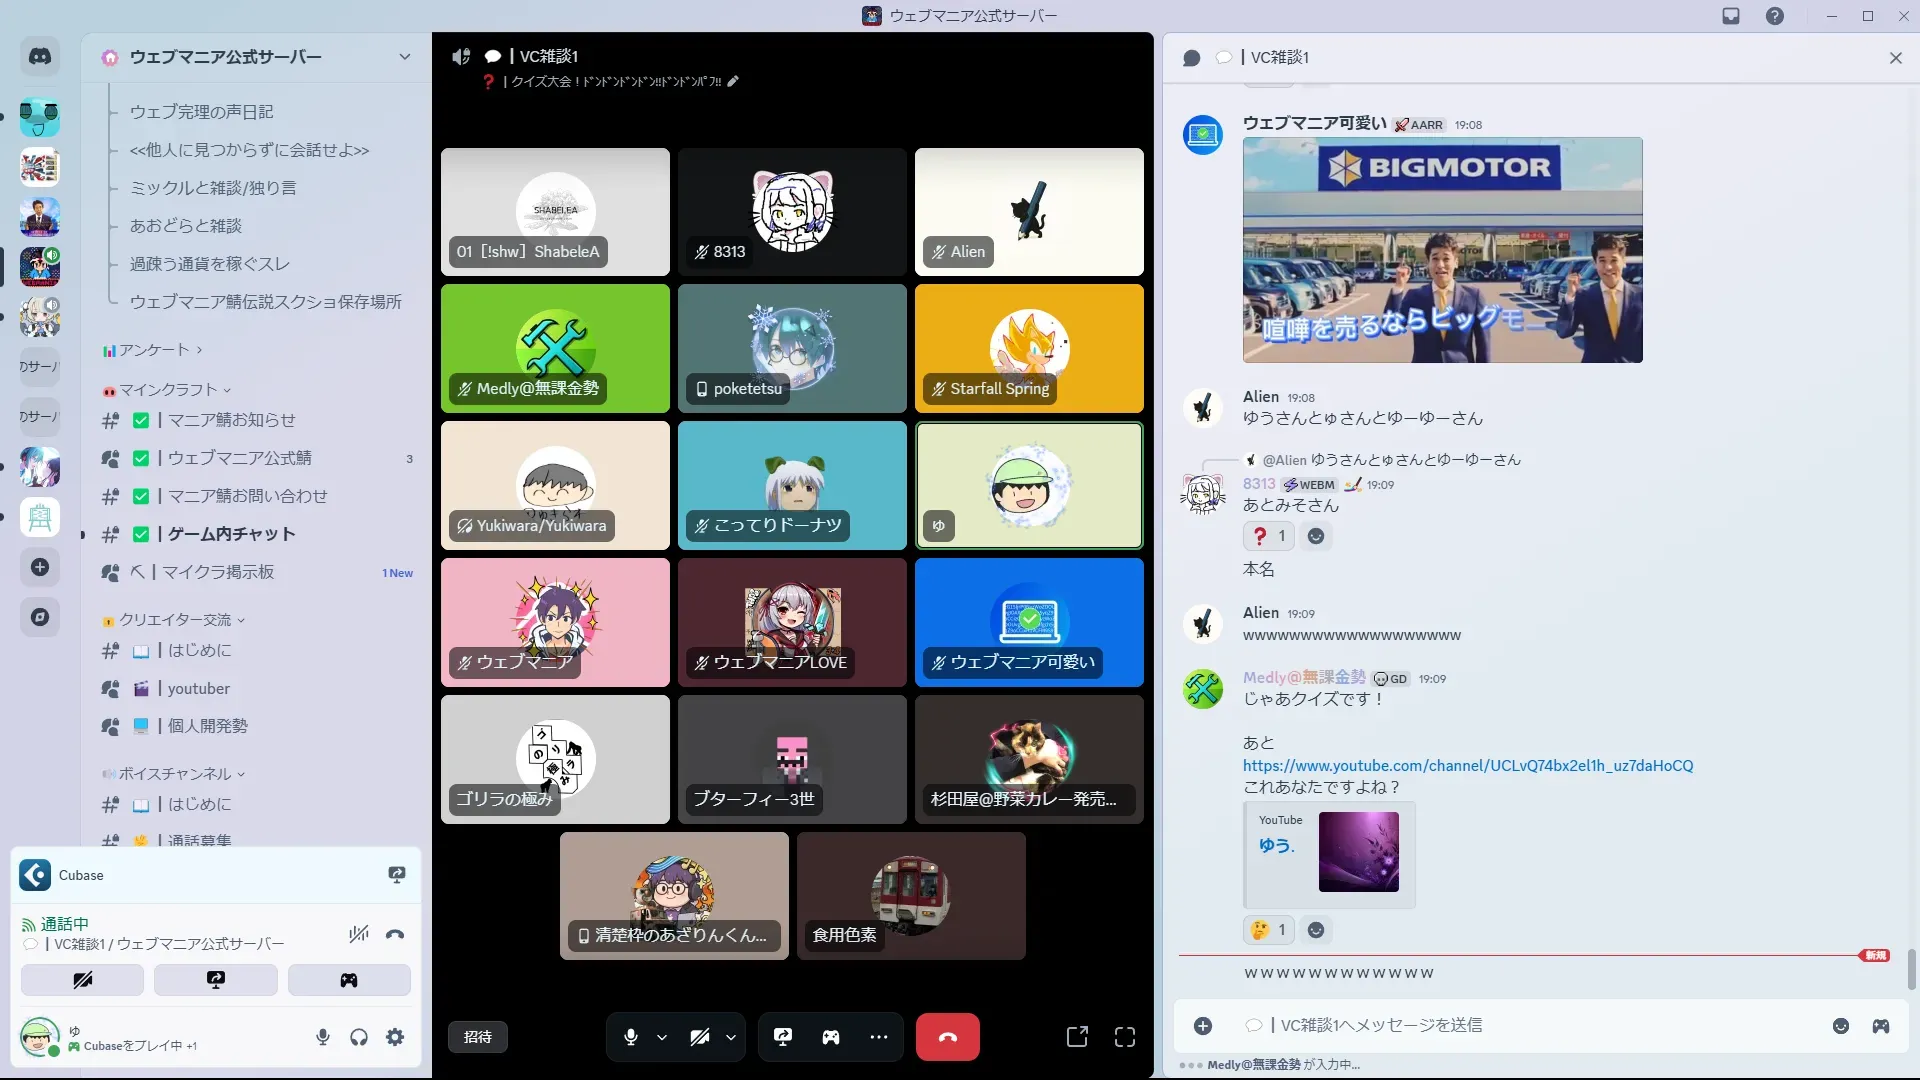Screen dimensions: 1920x1080
Task: Open the ゲーム内チャット channel
Action: 231,534
